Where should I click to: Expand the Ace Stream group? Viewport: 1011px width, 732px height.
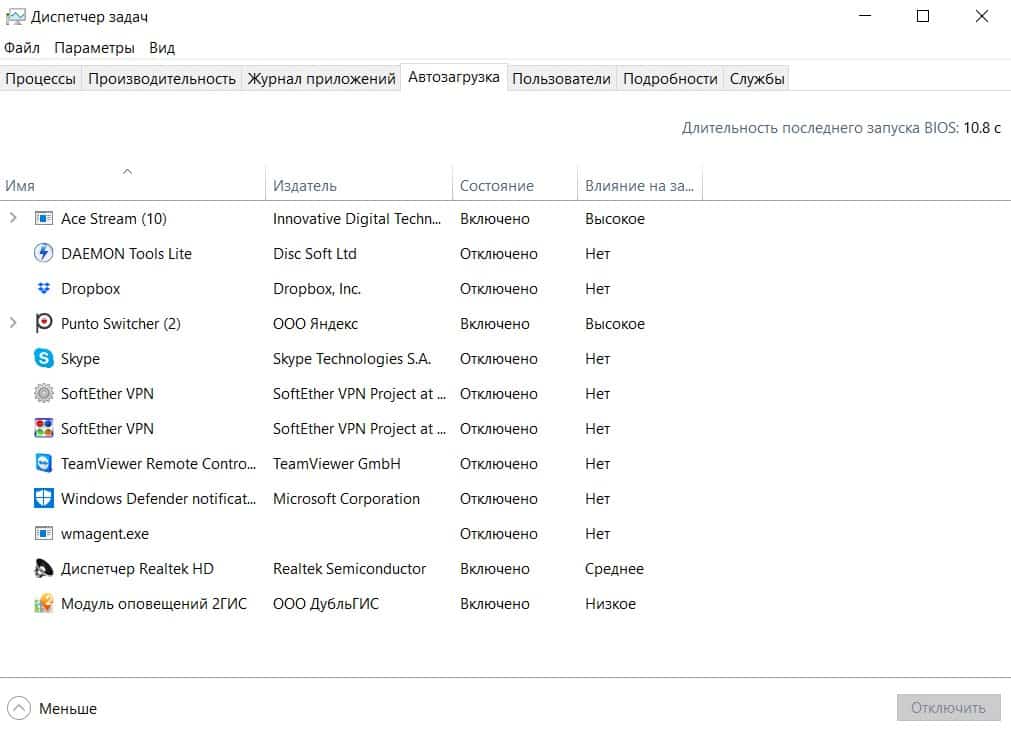click(13, 218)
